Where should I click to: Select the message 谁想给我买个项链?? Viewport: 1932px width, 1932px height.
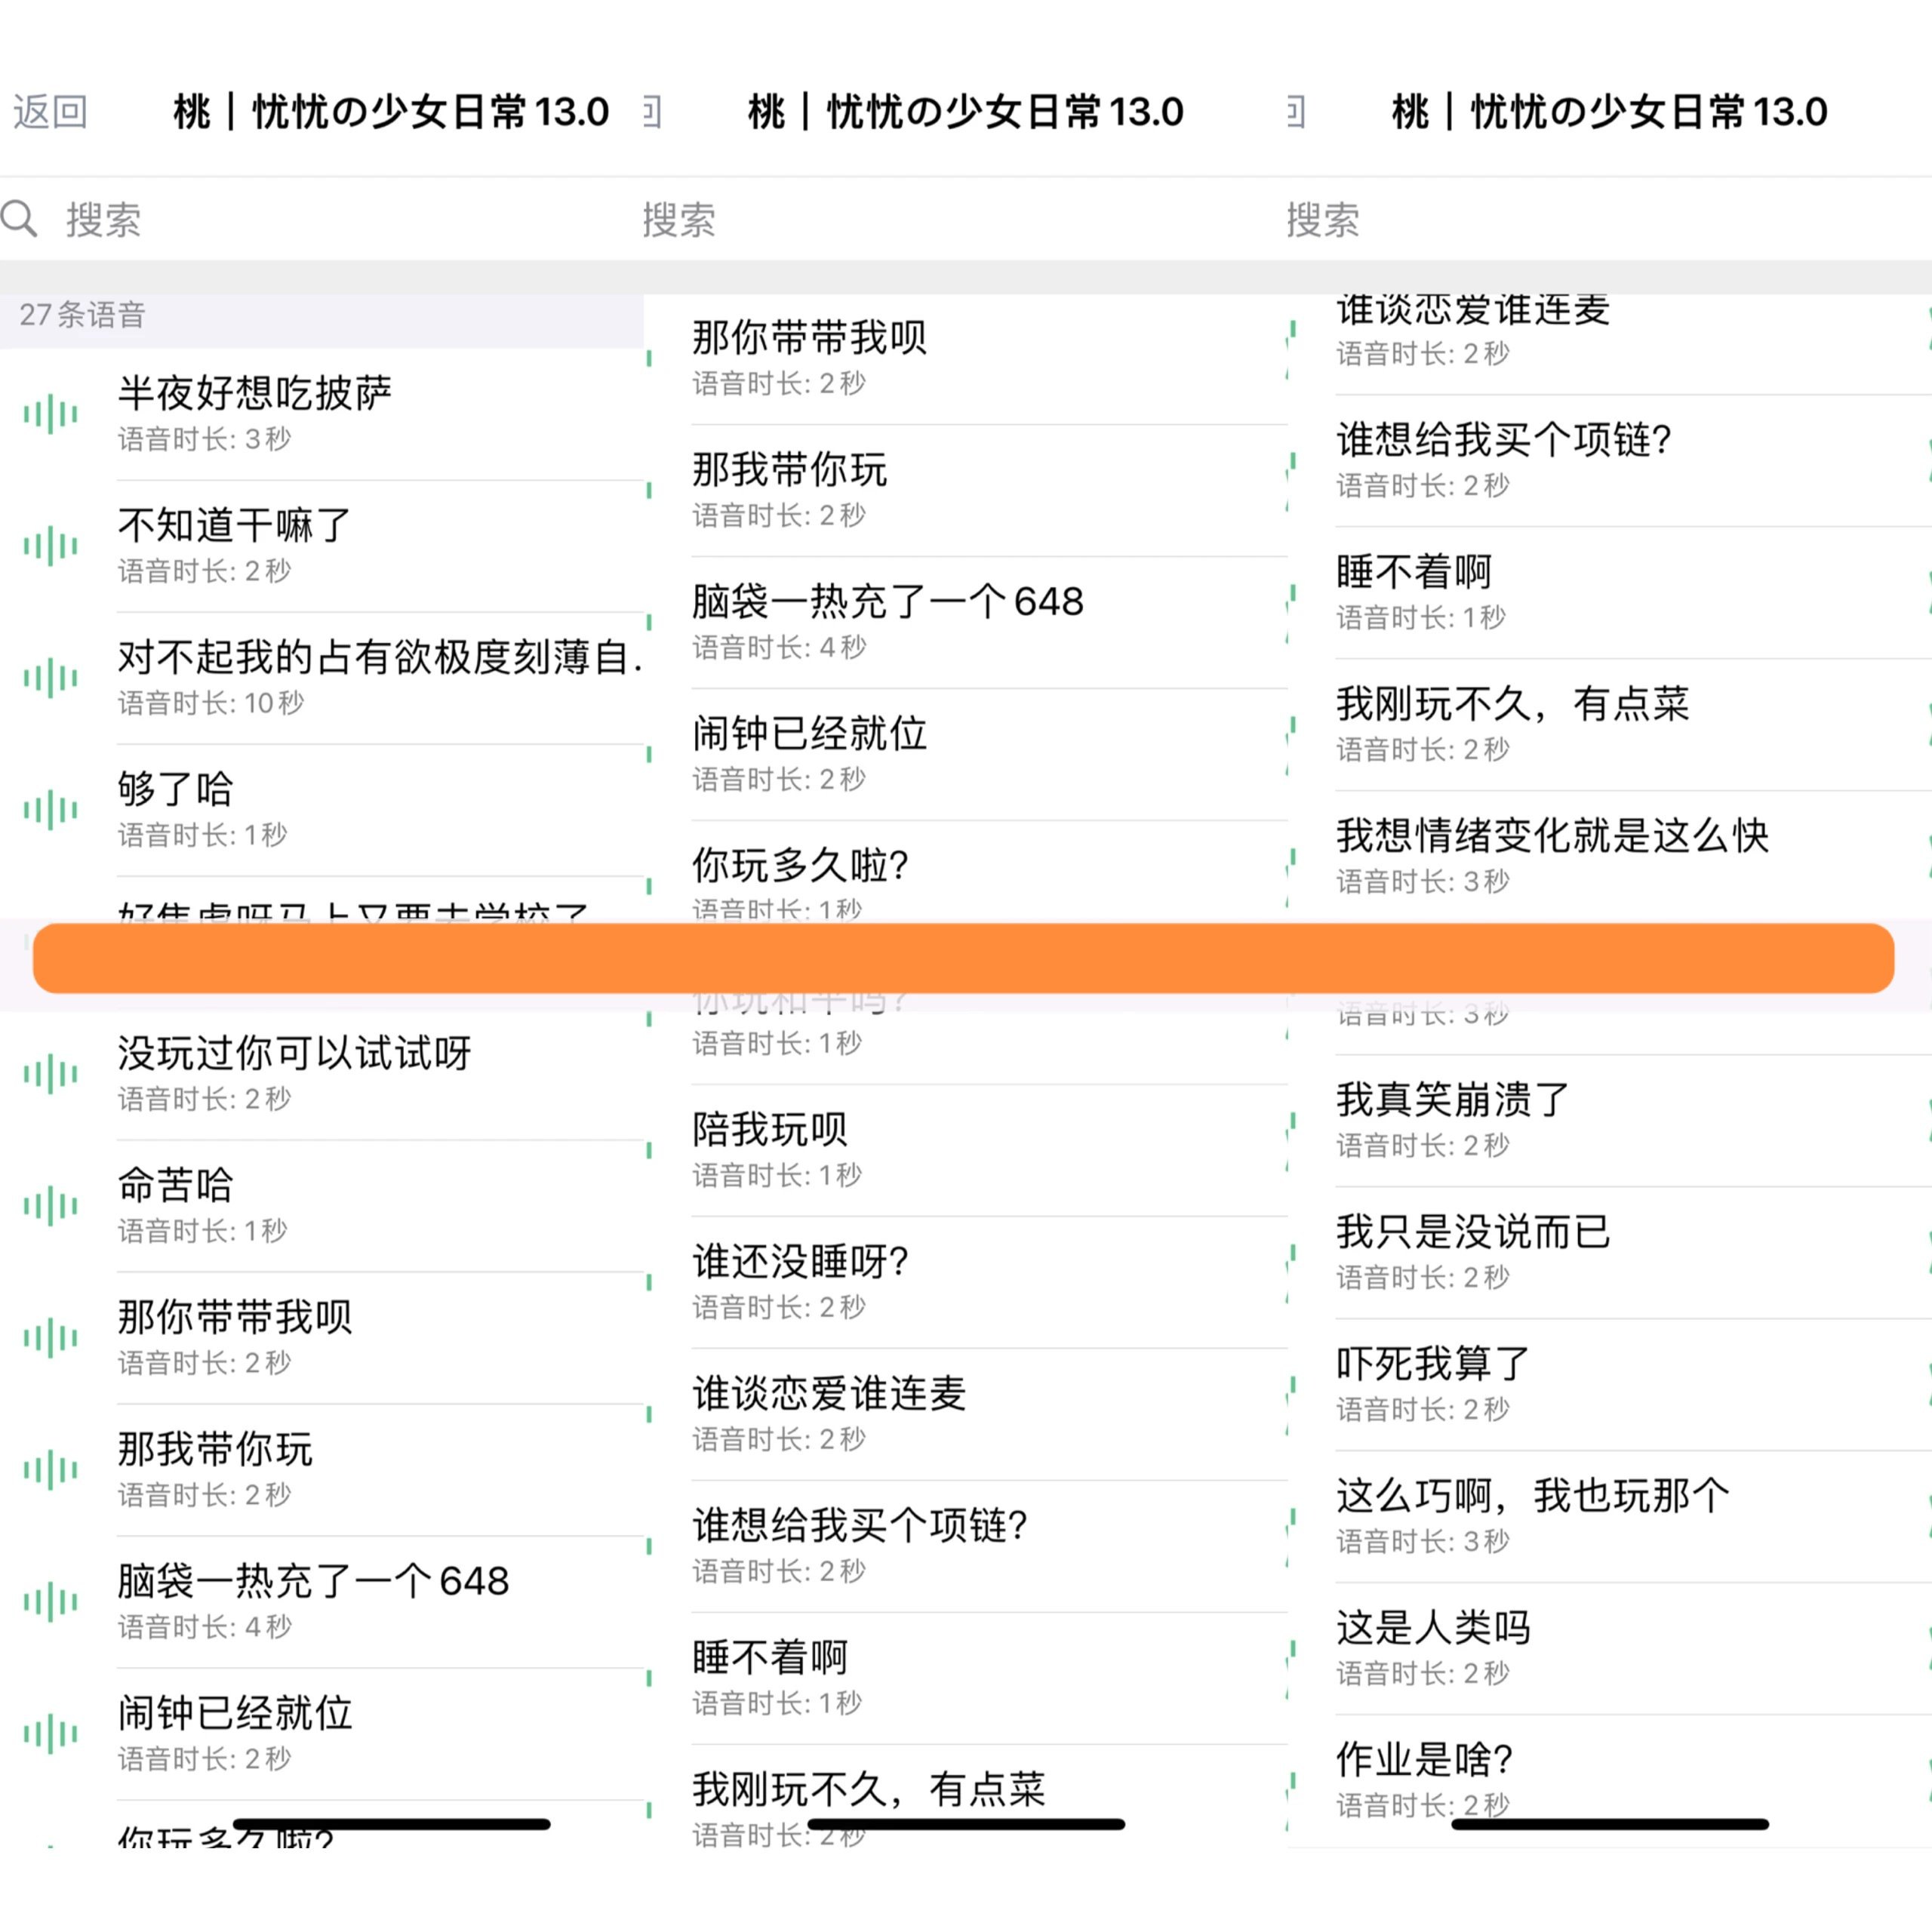[x=1505, y=440]
